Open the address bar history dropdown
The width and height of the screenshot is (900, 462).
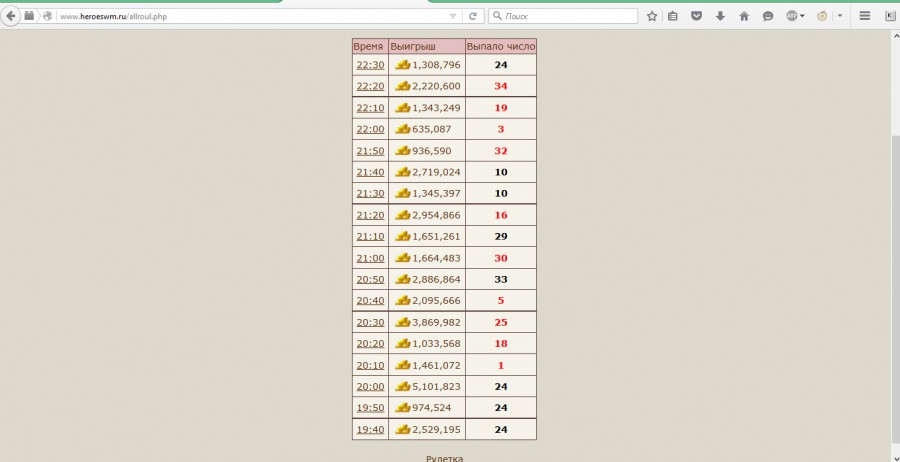[453, 16]
